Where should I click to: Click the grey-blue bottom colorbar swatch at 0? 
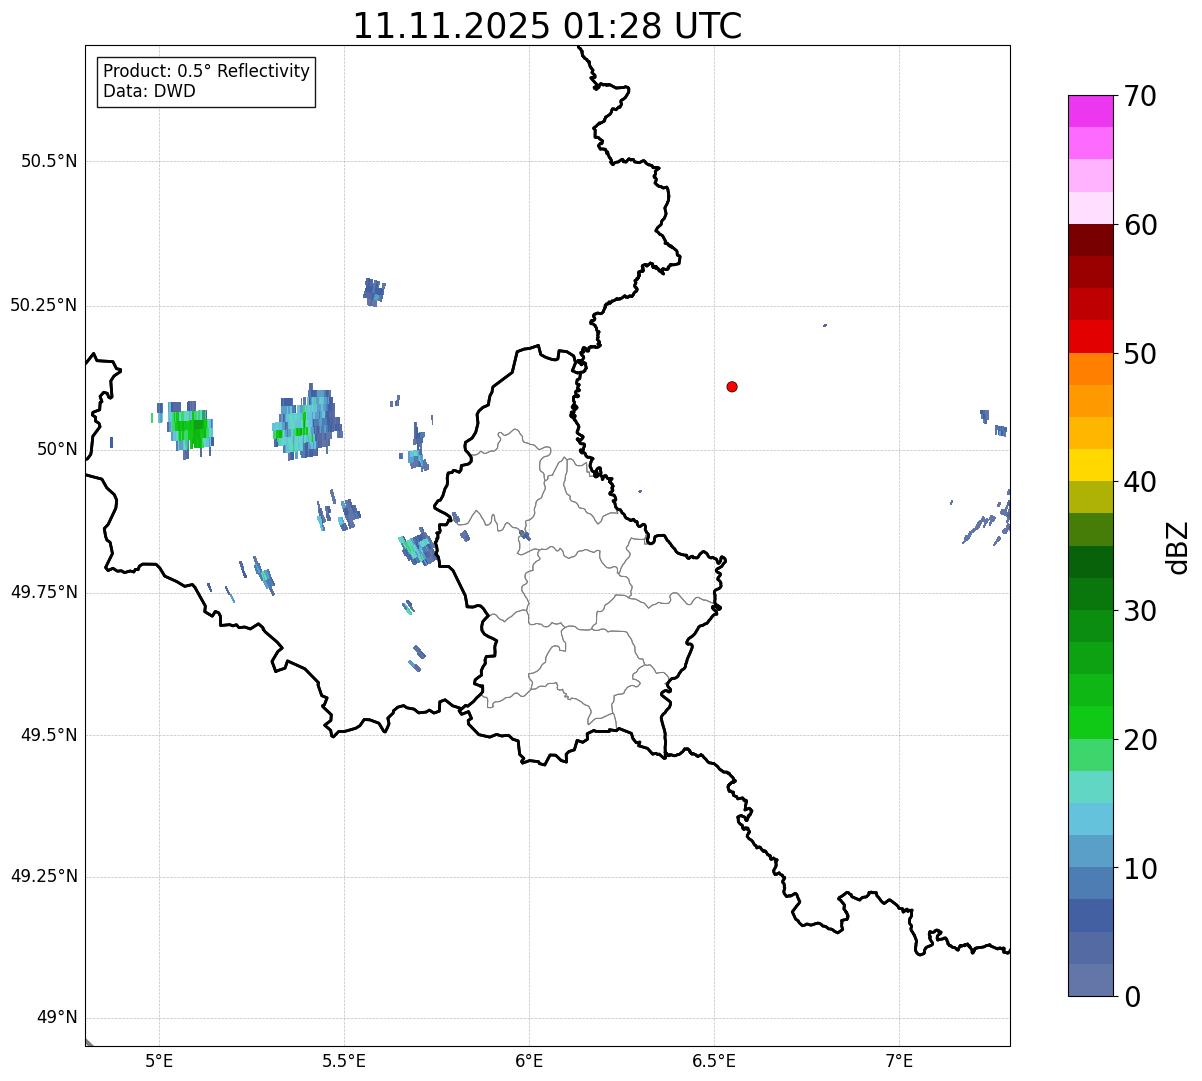[1090, 980]
